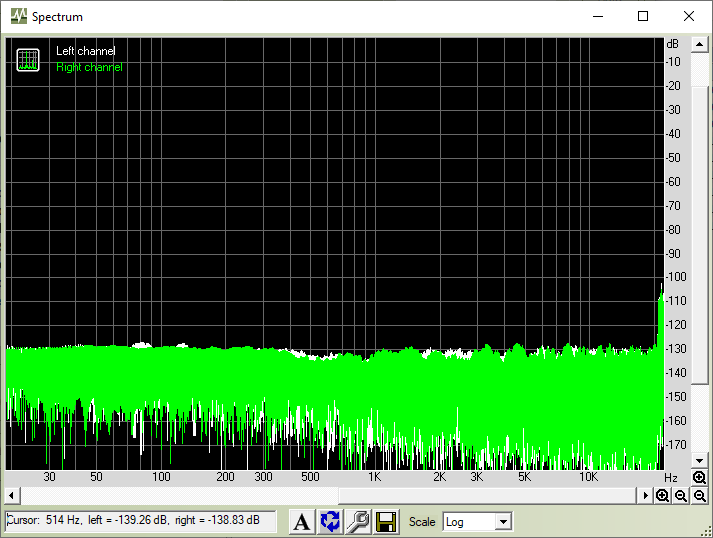Toggle the Right channel legend label

click(89, 67)
